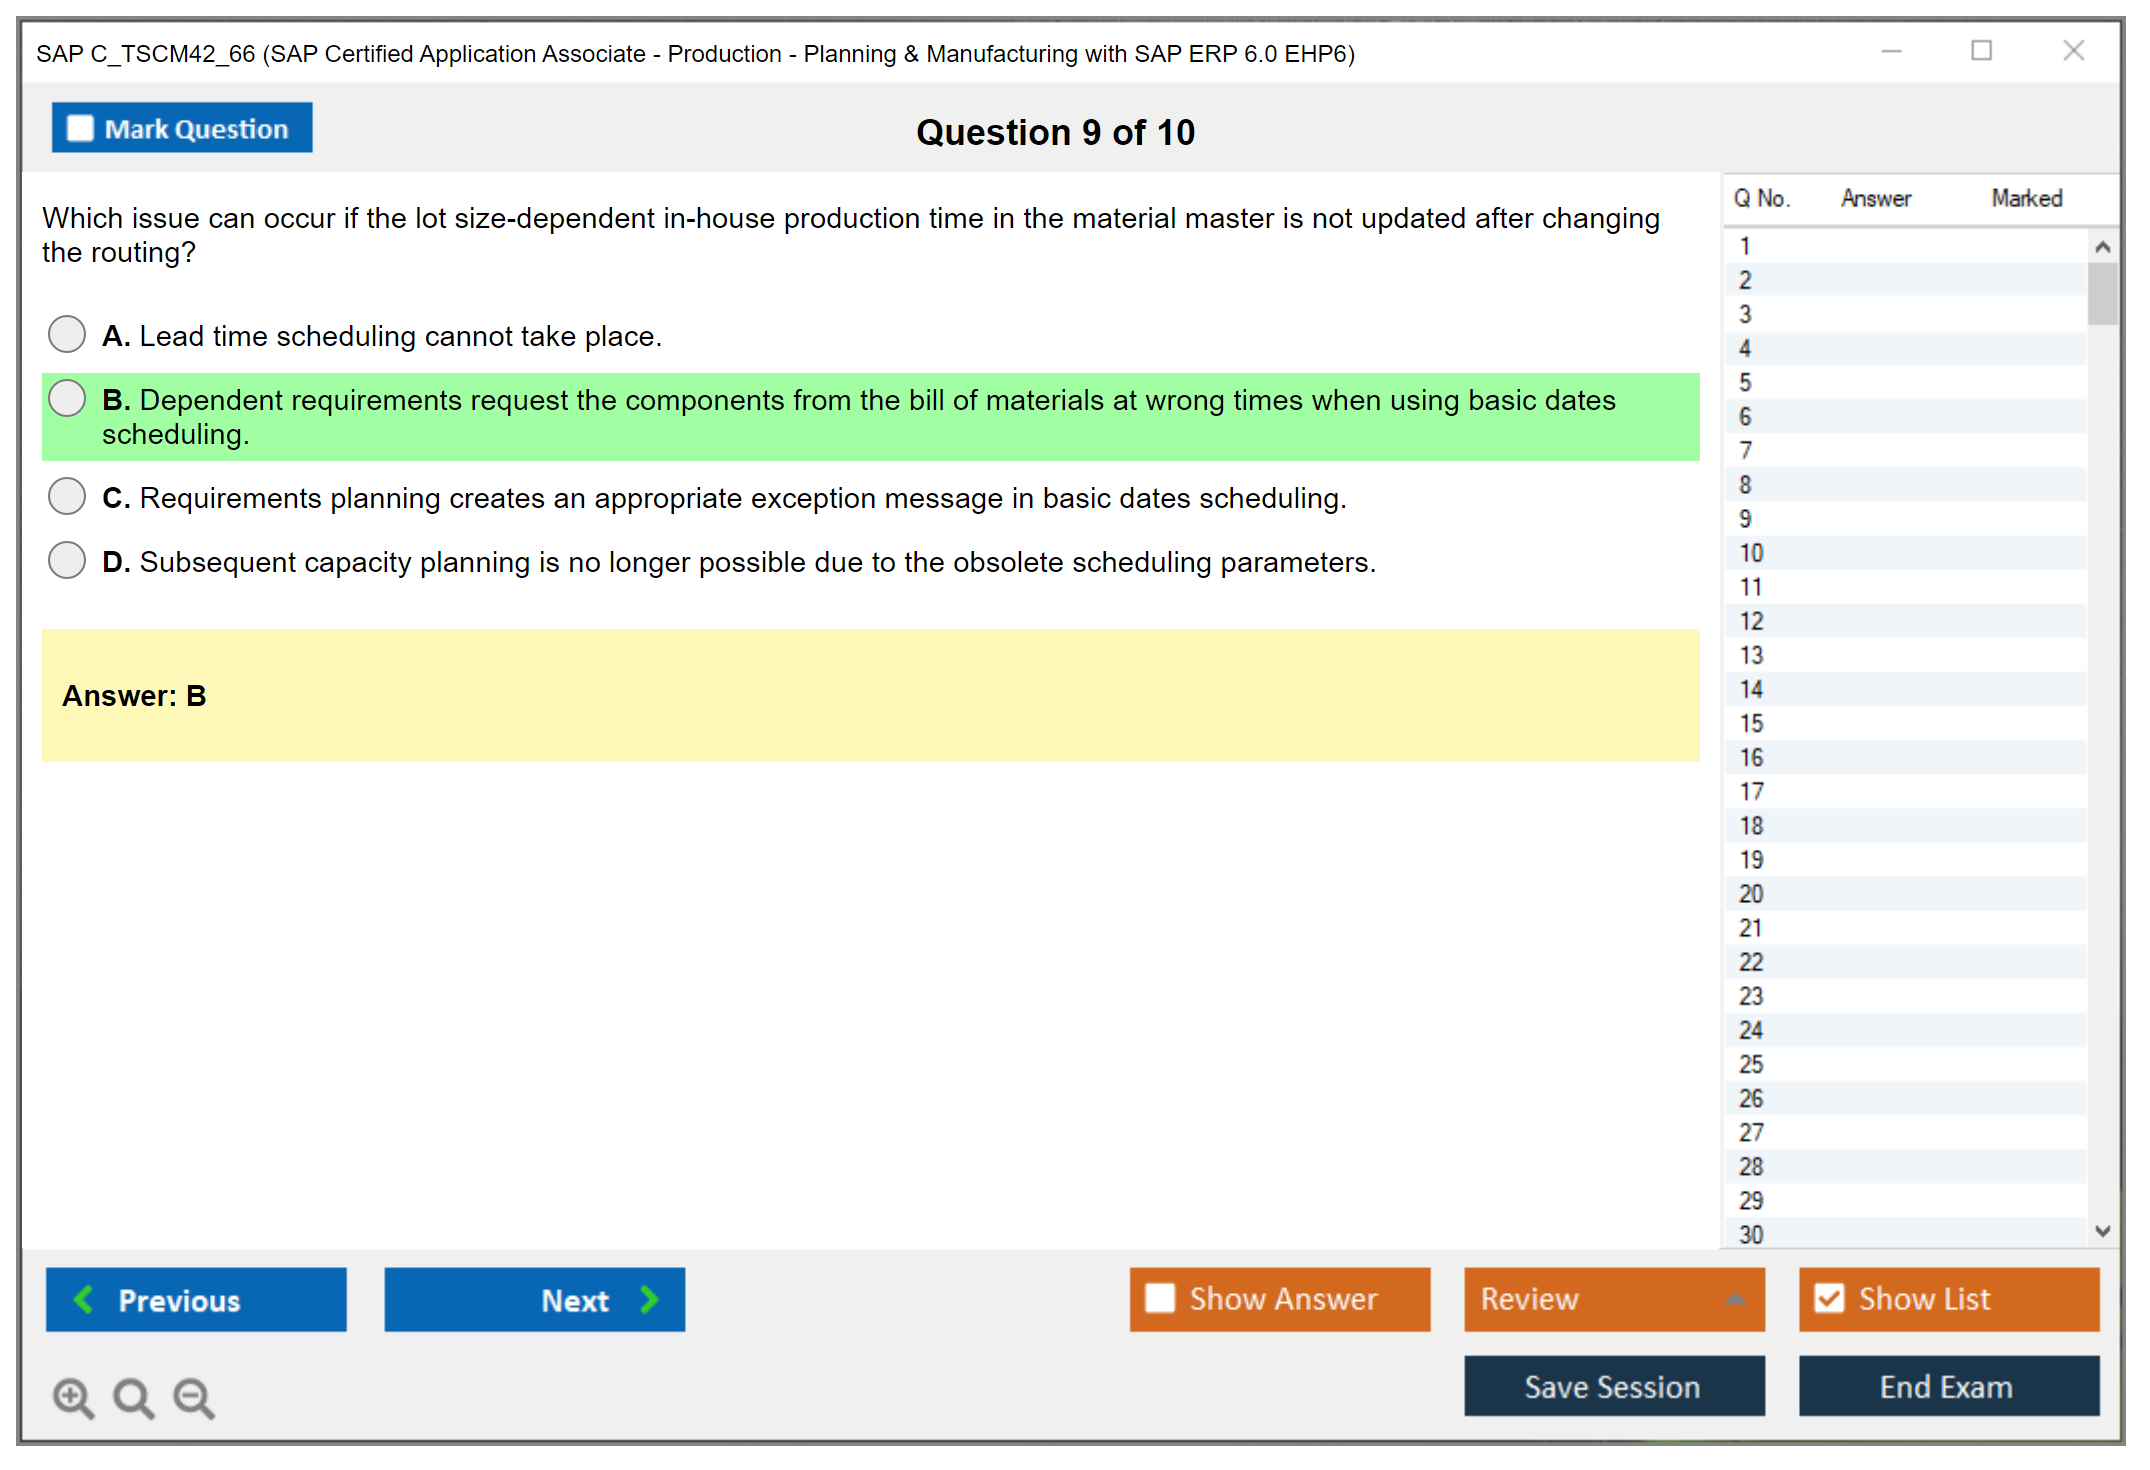2150x1470 pixels.
Task: Click the Answer column header
Action: [x=1875, y=199]
